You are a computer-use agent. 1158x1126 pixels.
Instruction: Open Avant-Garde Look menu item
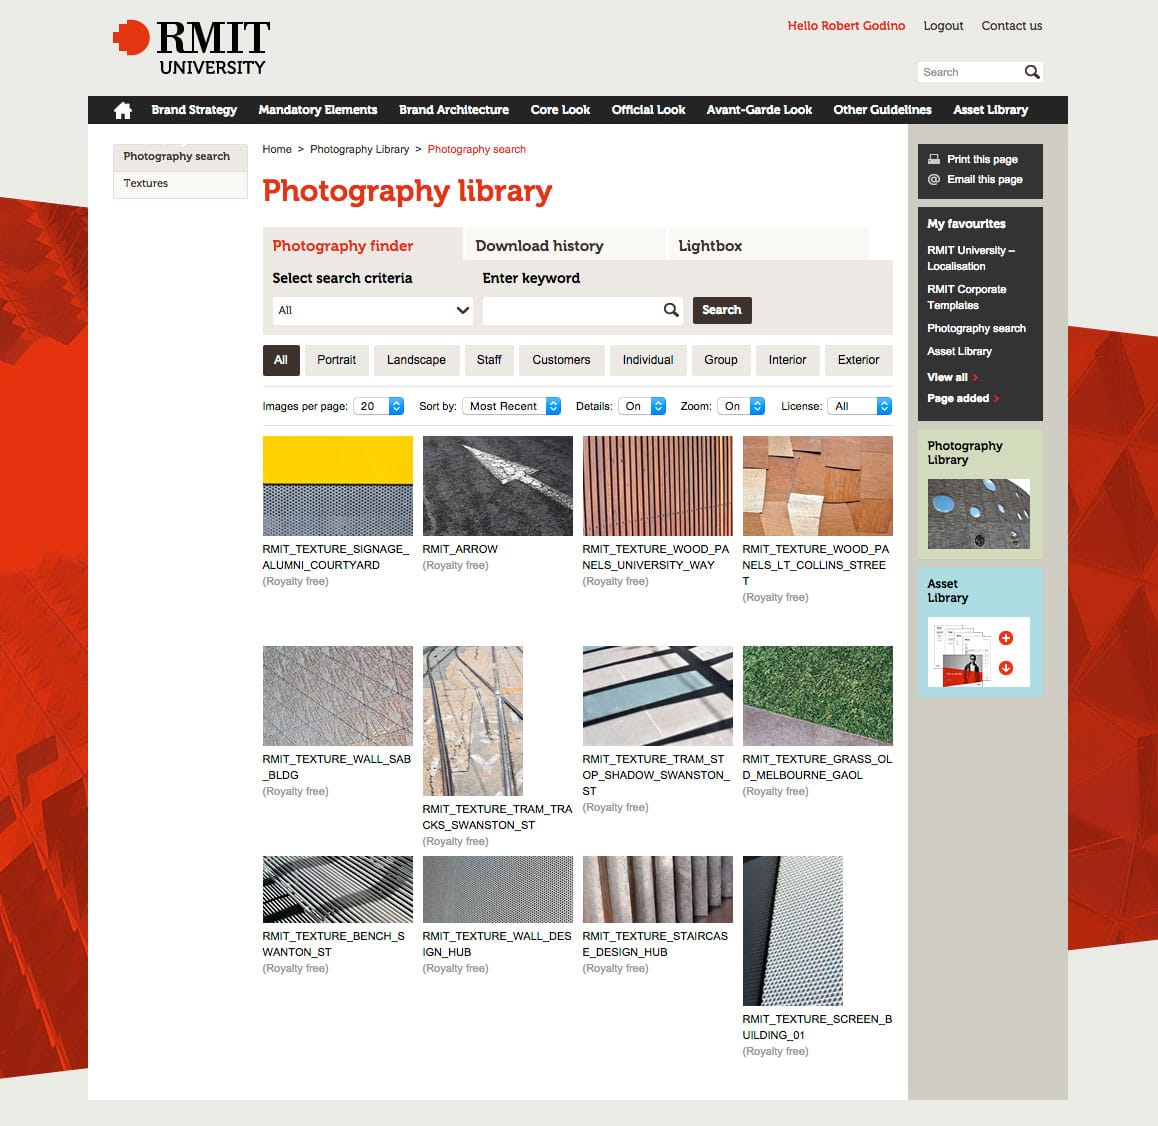pyautogui.click(x=758, y=110)
